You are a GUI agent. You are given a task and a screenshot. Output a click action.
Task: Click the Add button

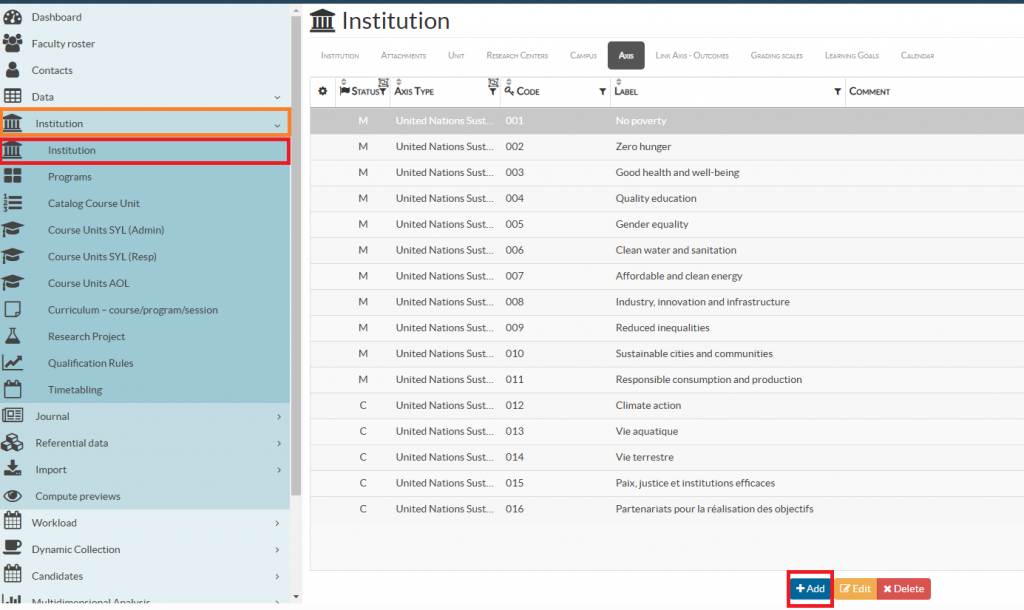pos(810,589)
